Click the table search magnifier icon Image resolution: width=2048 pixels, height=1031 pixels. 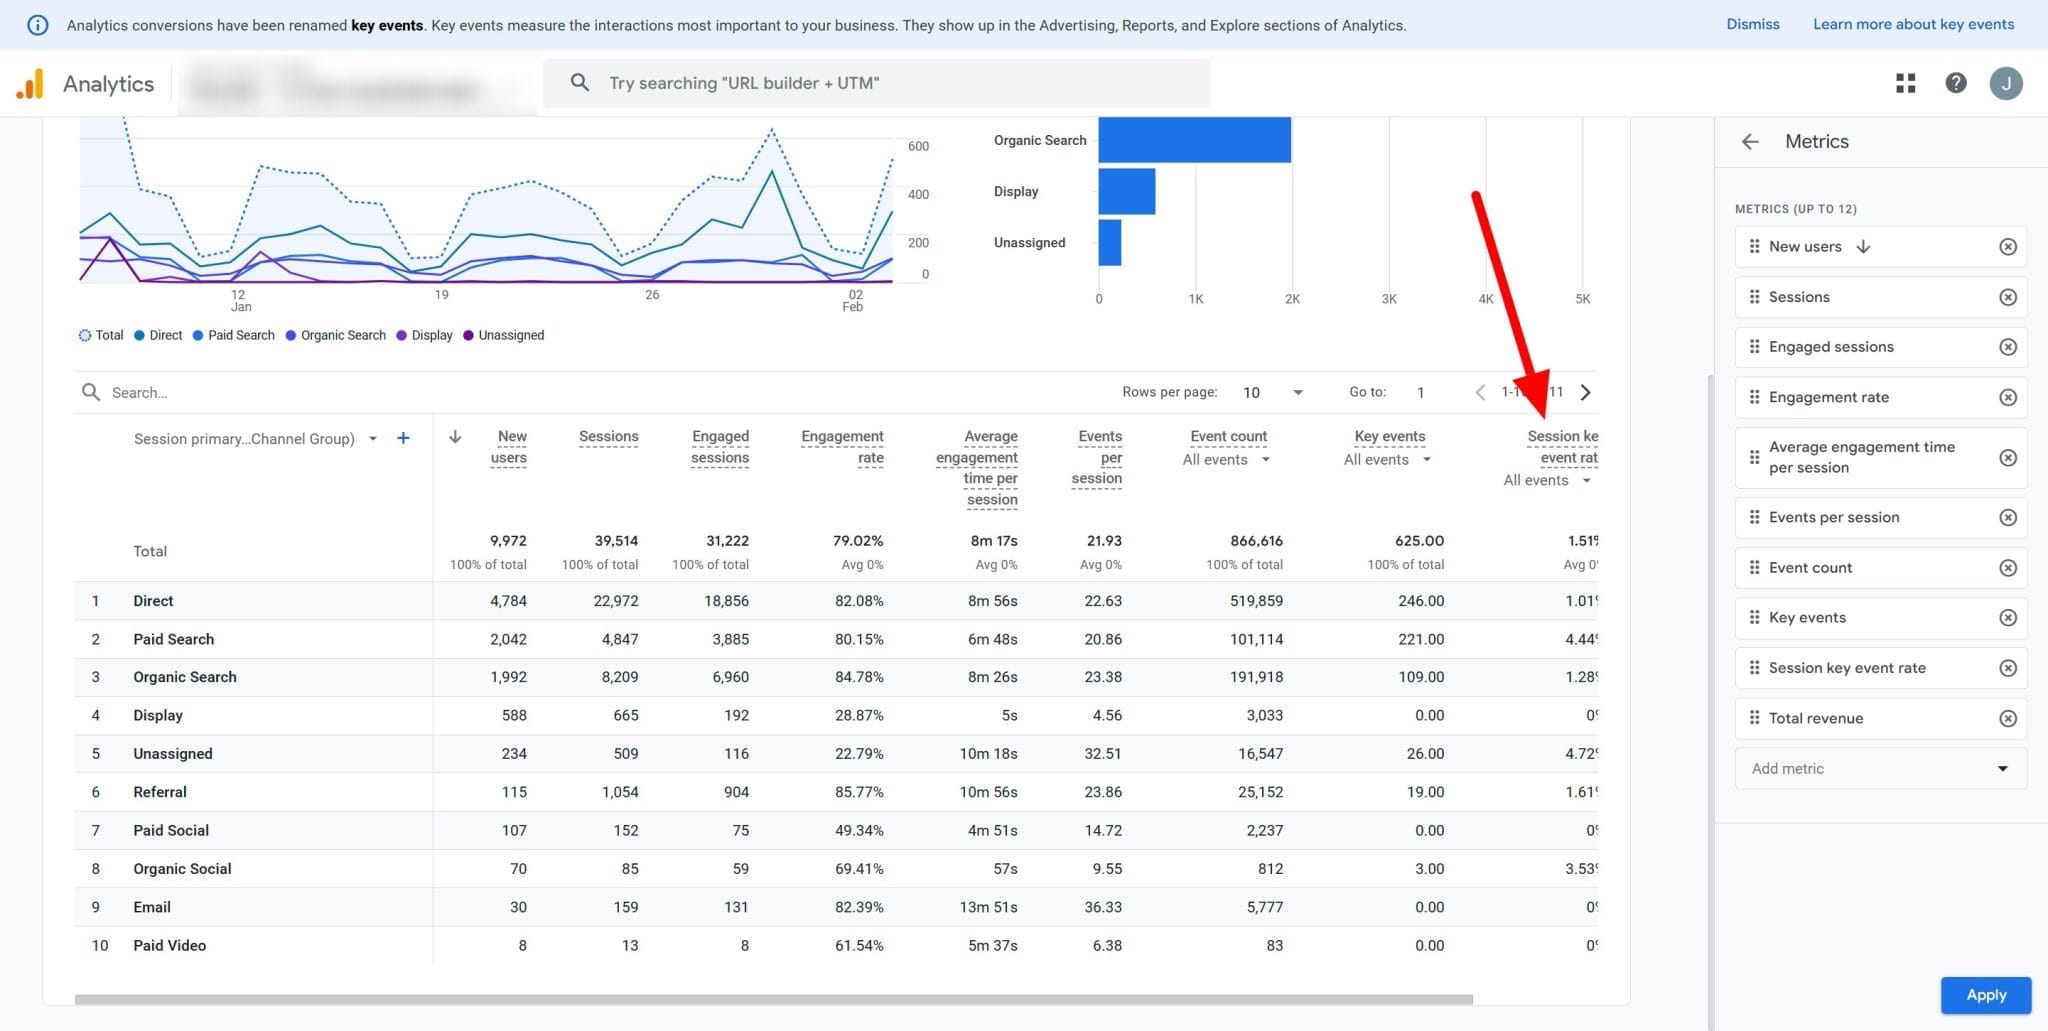tap(91, 392)
